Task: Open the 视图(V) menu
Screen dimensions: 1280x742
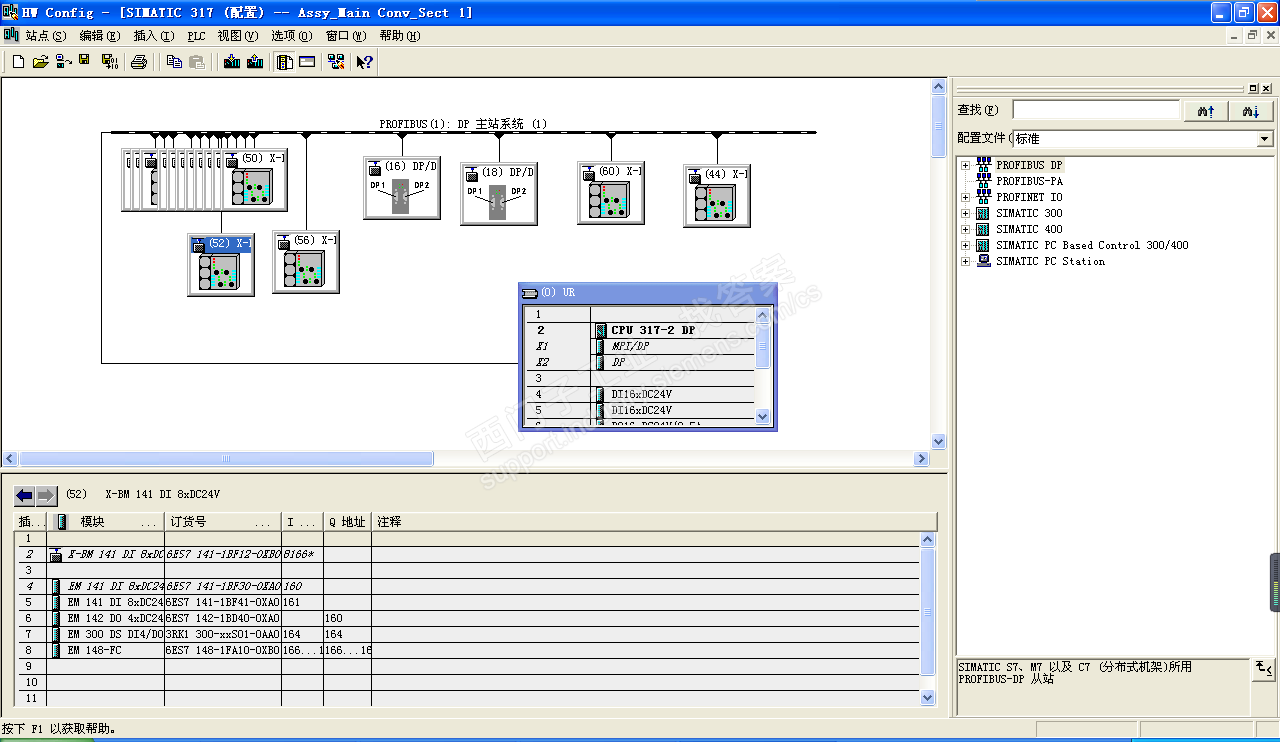Action: point(238,35)
